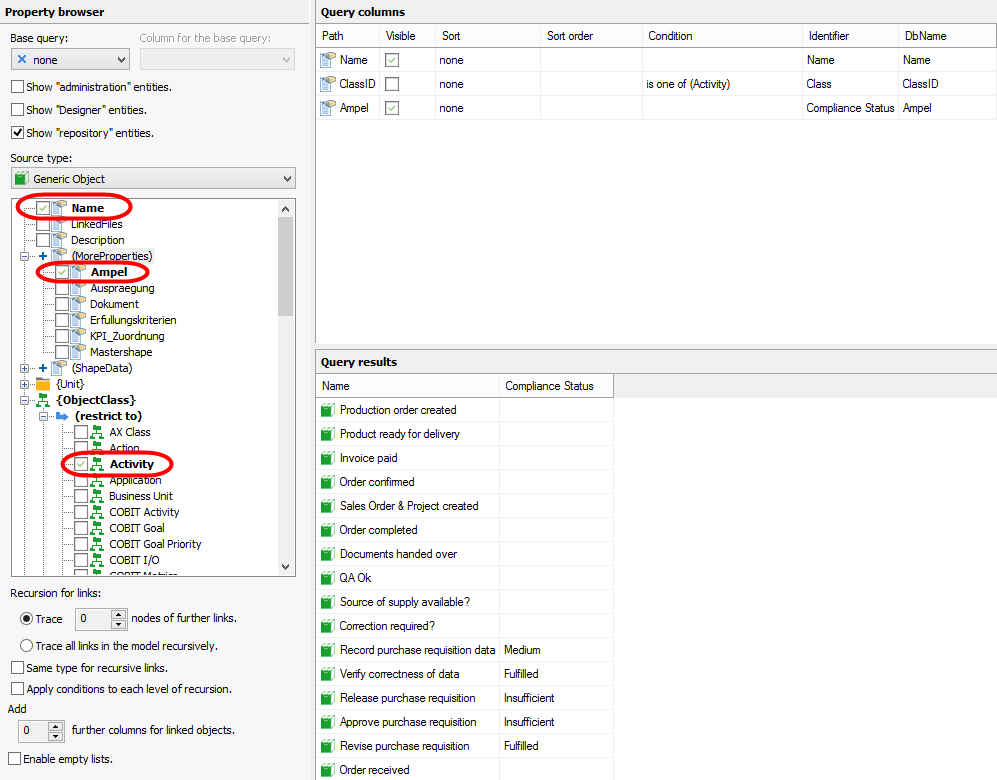
Task: Click the Sort order column header
Action: click(591, 36)
